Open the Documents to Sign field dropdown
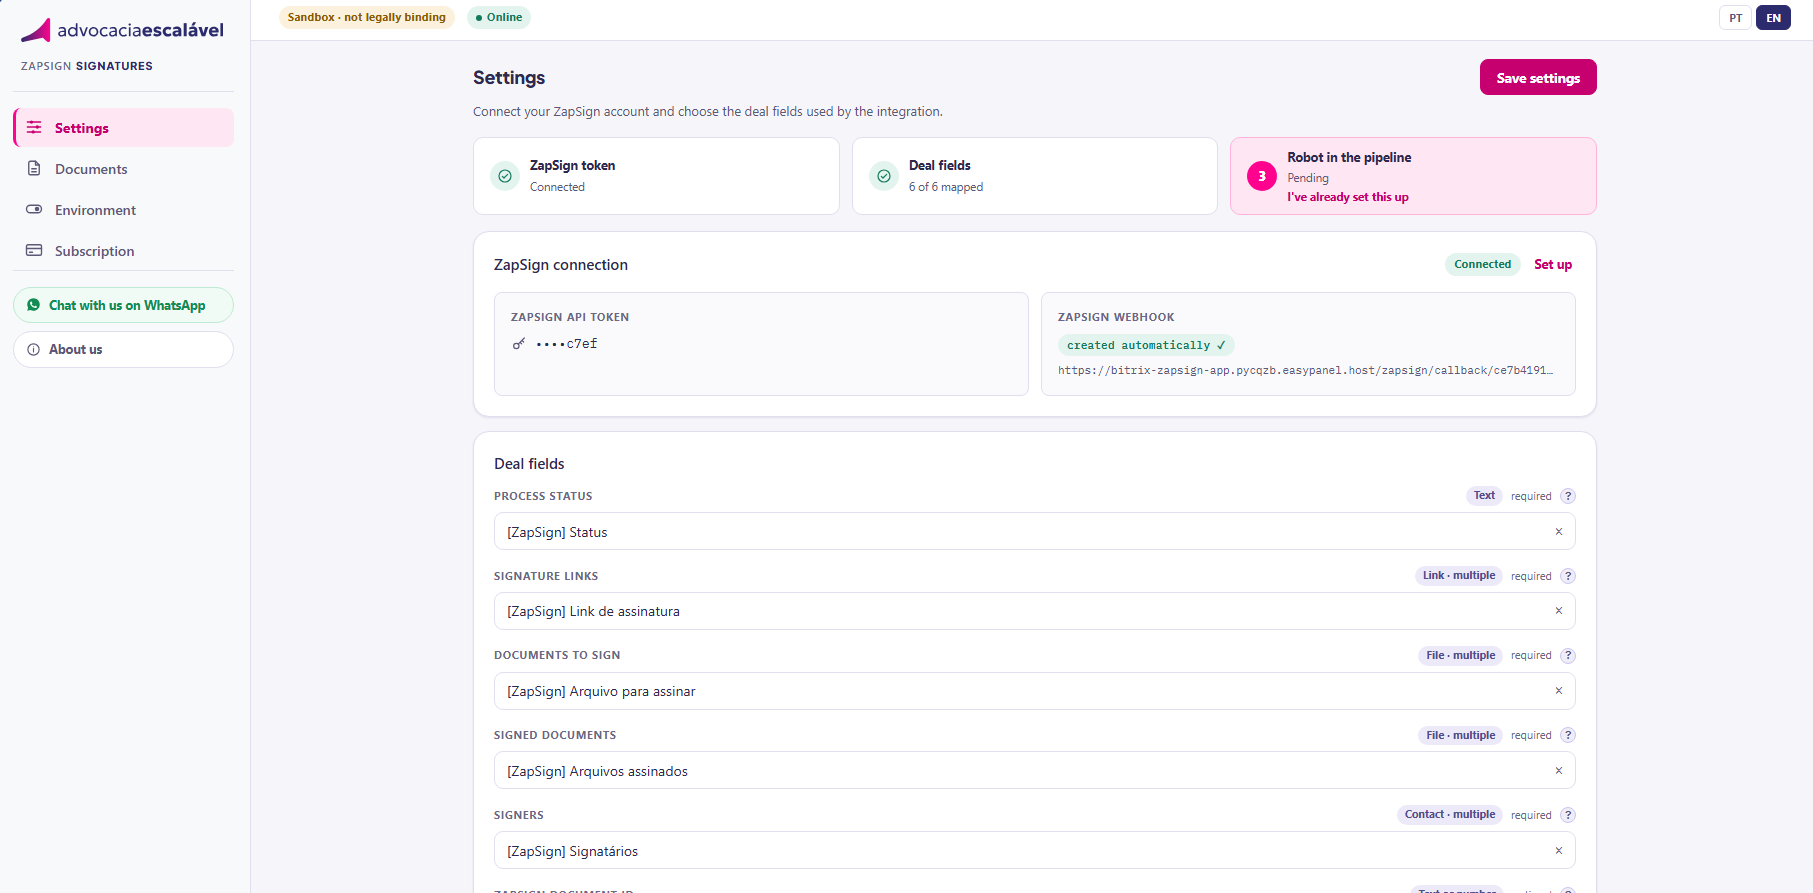 click(x=1035, y=691)
